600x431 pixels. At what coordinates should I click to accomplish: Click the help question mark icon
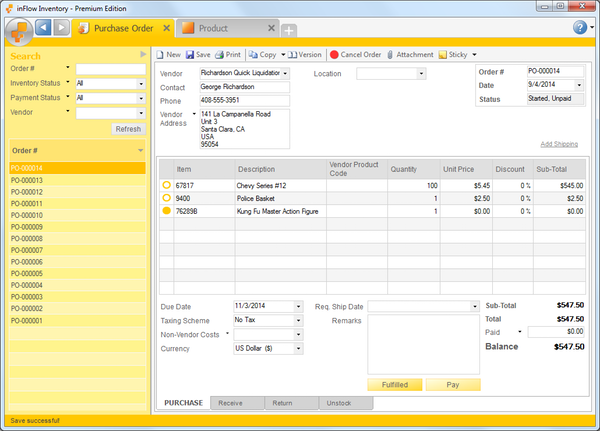pos(579,27)
